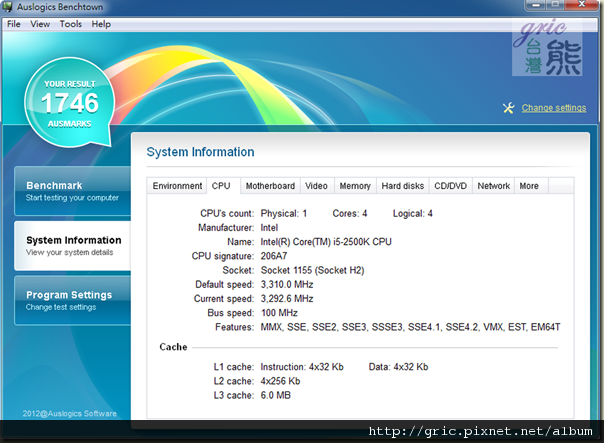Select the Benchmark sidebar panel

pyautogui.click(x=73, y=191)
